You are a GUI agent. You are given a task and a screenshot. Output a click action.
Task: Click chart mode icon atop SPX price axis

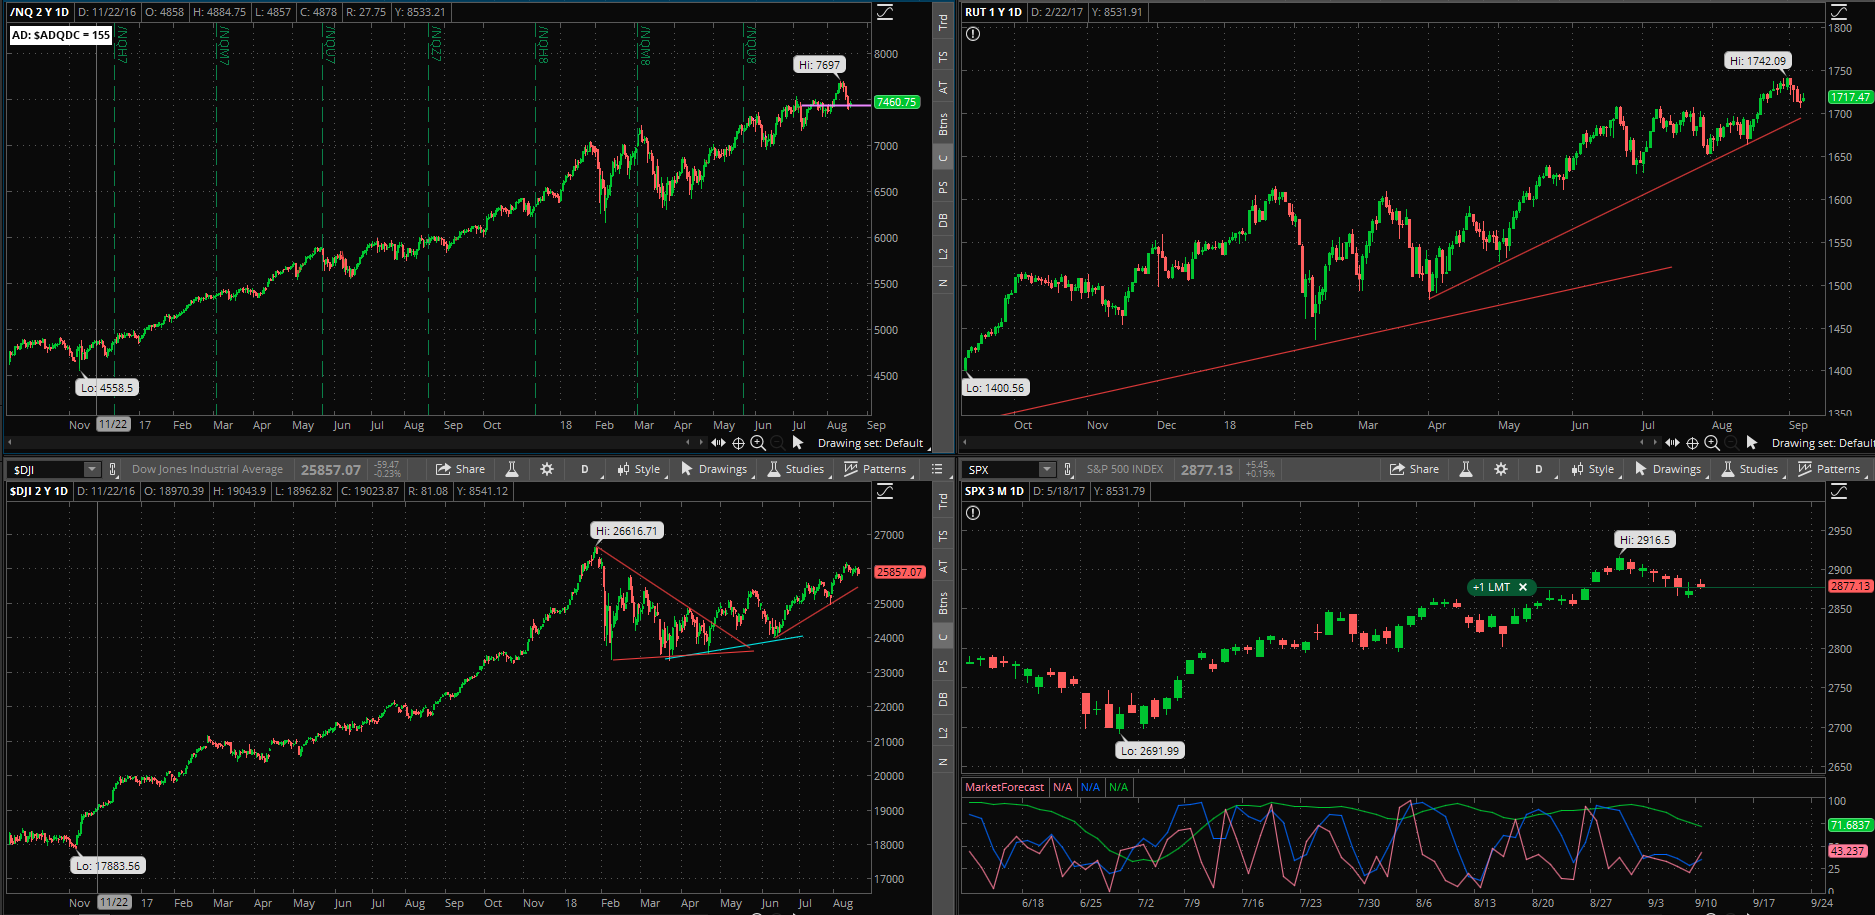[x=1839, y=491]
